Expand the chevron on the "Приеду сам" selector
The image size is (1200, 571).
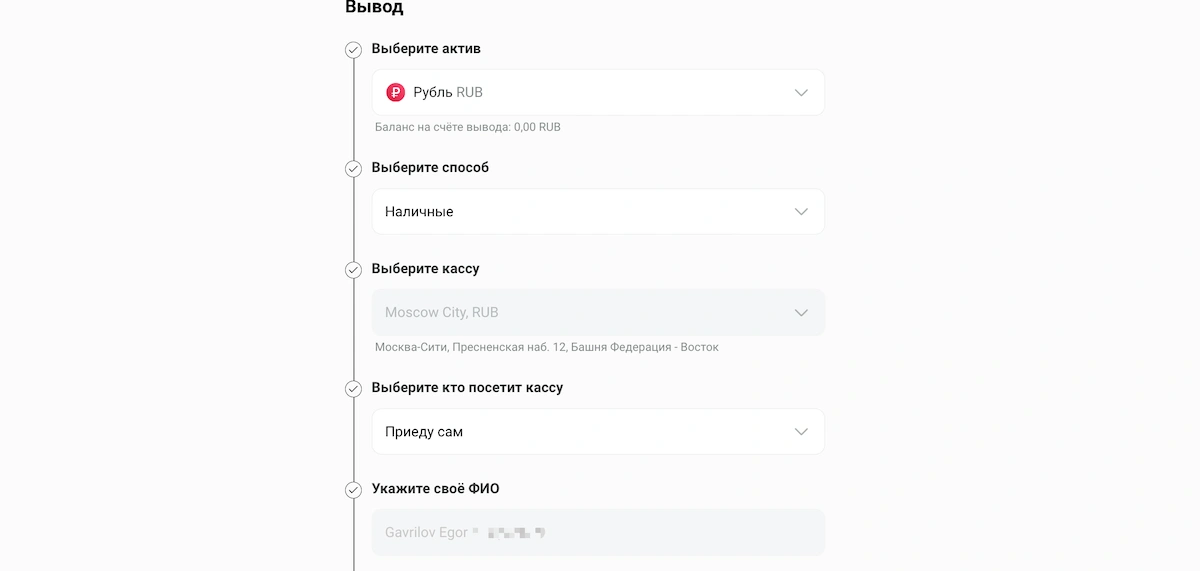click(x=801, y=432)
